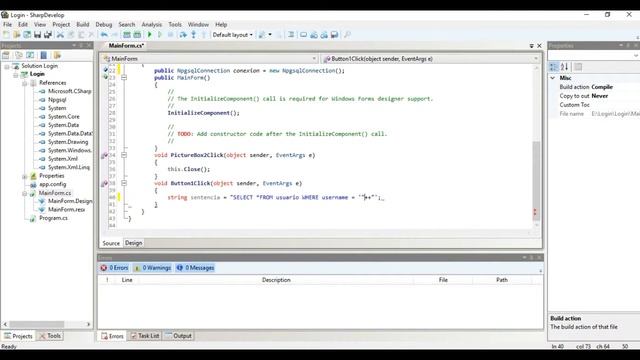This screenshot has height=360, width=640.
Task: Click the Open File toolbar icon
Action: (17, 35)
